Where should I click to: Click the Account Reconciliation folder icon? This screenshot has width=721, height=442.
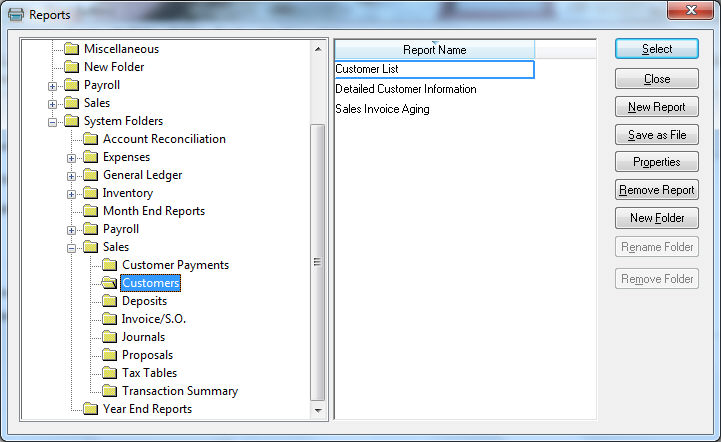(90, 139)
